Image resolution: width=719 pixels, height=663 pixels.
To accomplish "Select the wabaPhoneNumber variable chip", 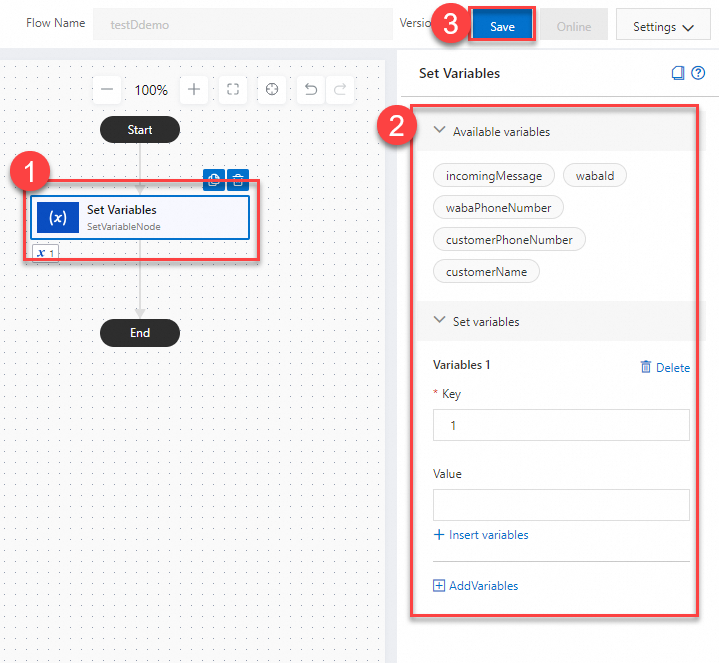I will coord(498,208).
